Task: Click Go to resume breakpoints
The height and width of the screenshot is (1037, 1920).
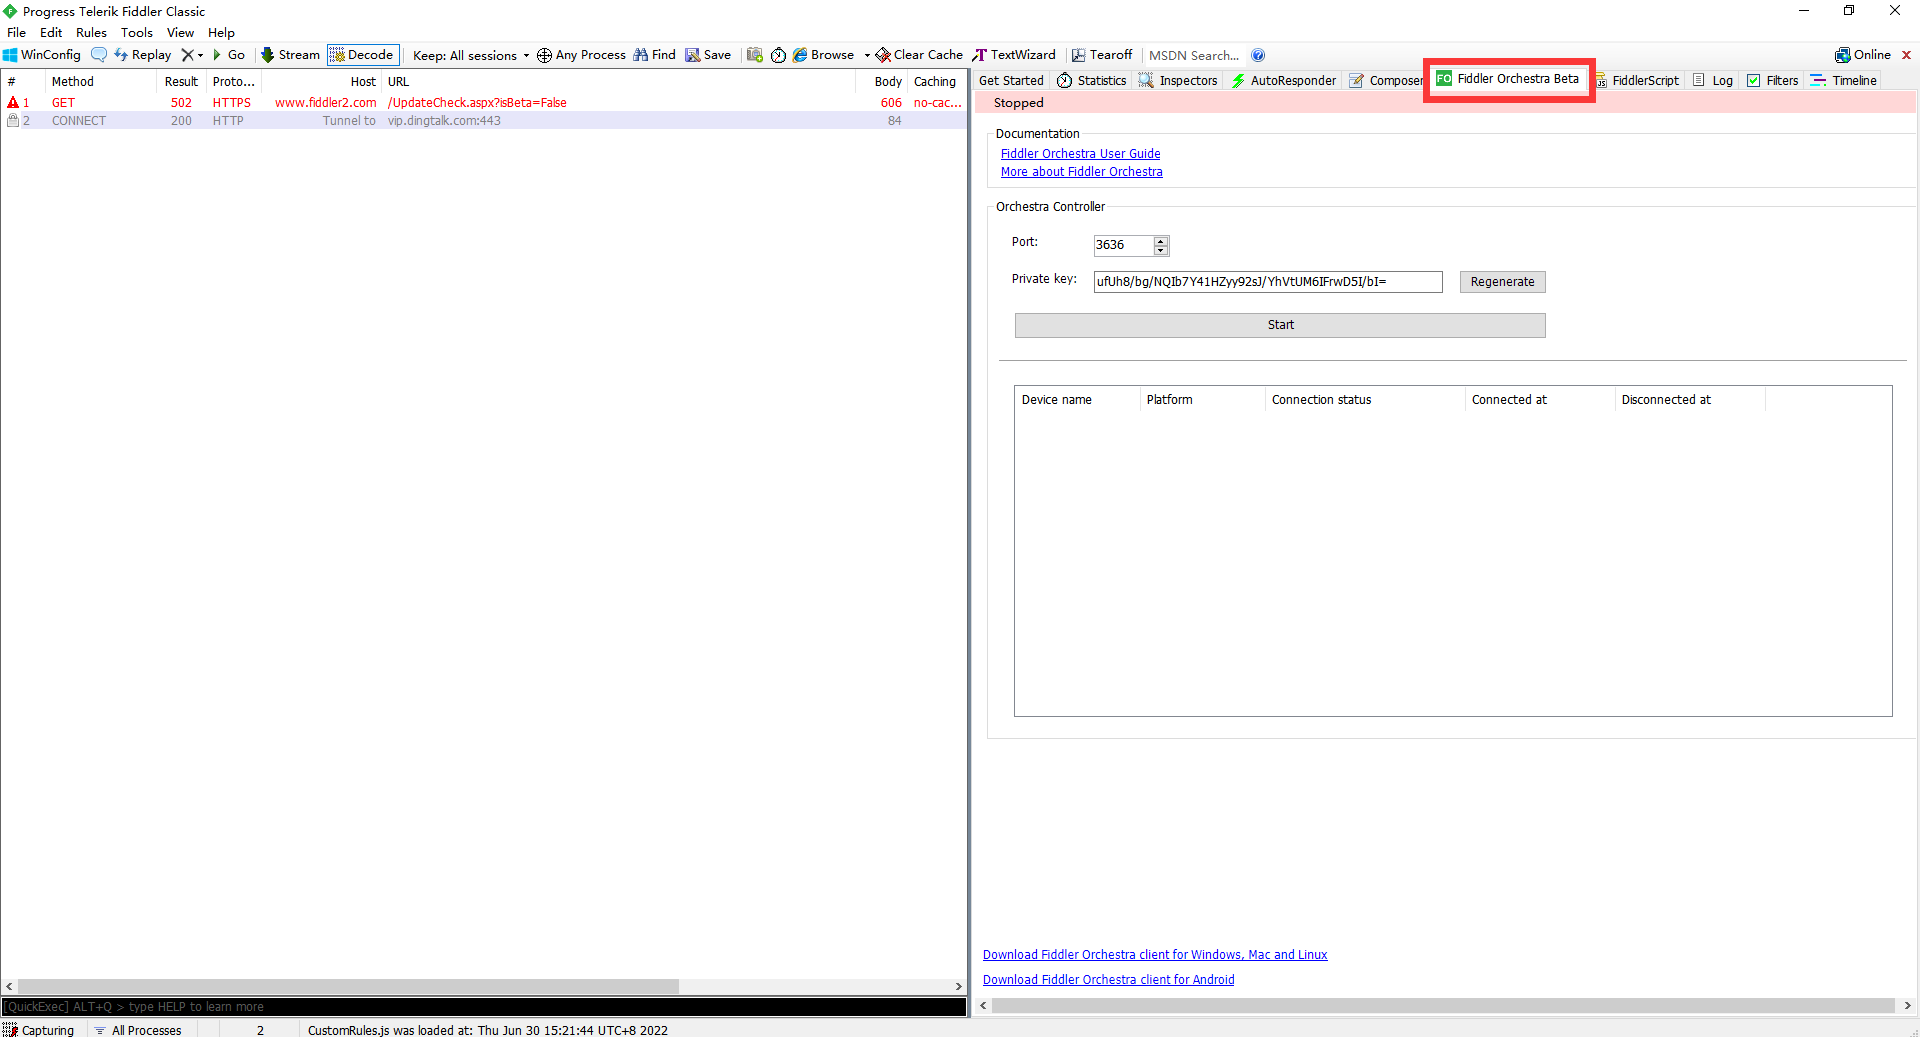Action: coord(229,55)
